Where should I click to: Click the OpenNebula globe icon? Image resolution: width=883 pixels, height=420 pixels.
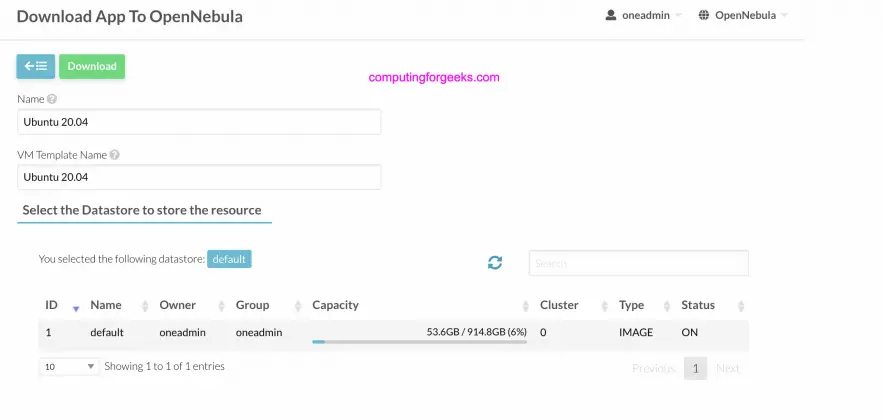point(704,16)
